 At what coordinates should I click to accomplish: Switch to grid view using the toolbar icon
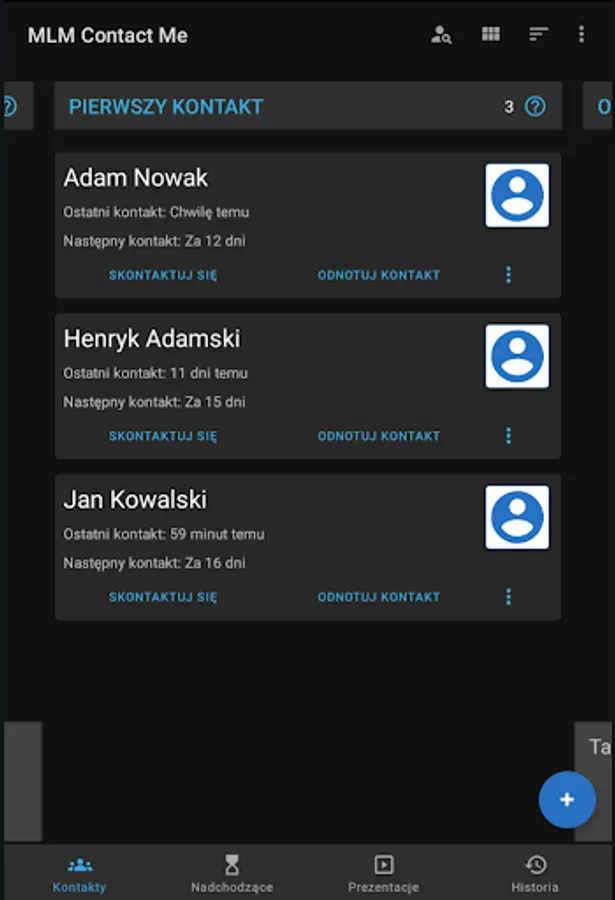[x=490, y=34]
